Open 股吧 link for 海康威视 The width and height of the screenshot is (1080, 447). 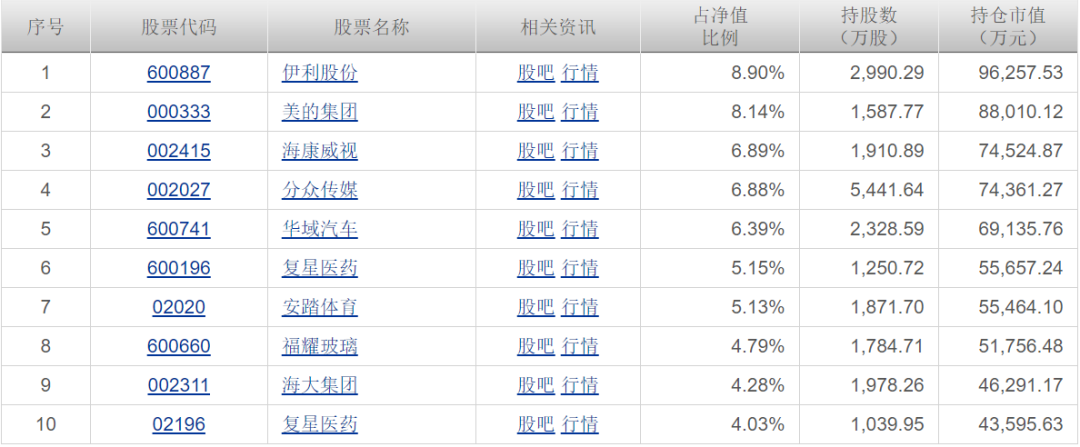click(x=536, y=151)
